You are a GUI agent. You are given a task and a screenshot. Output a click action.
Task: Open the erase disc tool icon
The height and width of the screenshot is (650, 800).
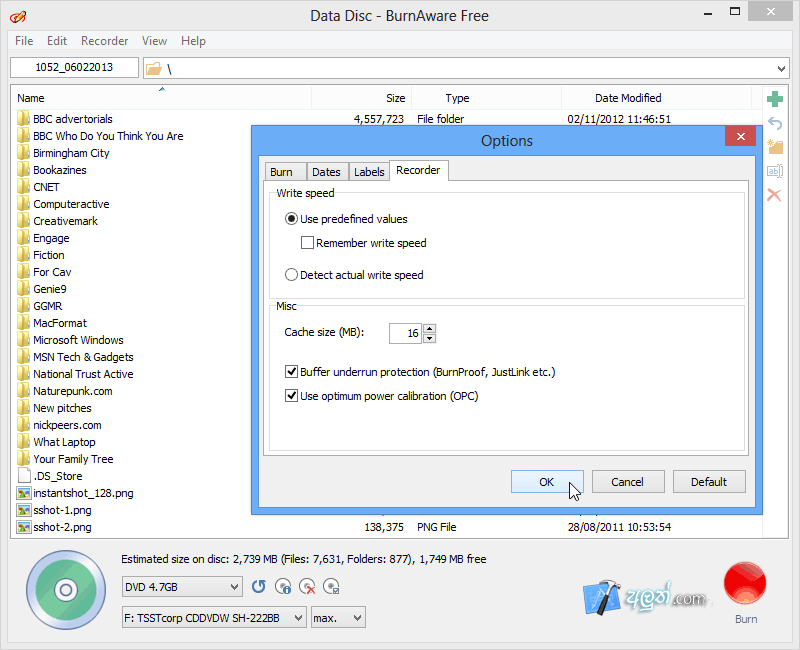click(307, 586)
